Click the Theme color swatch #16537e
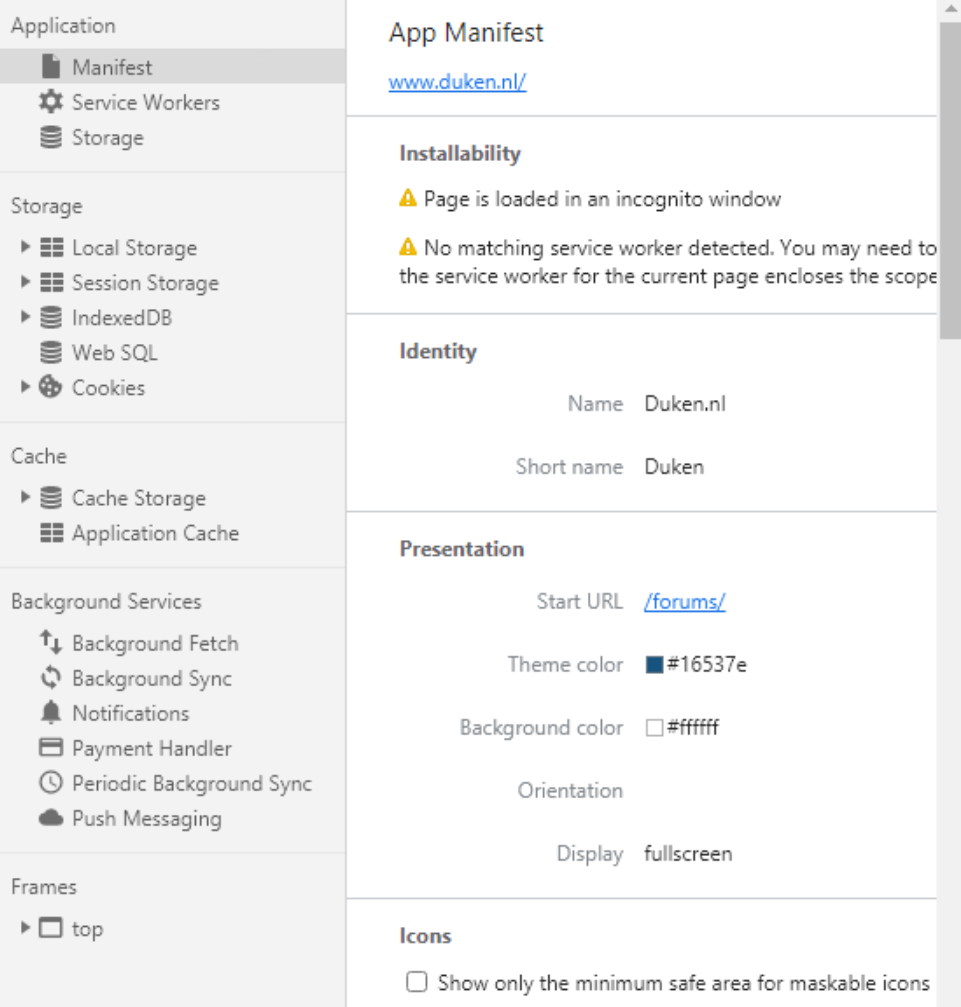The height and width of the screenshot is (1007, 961). click(654, 664)
